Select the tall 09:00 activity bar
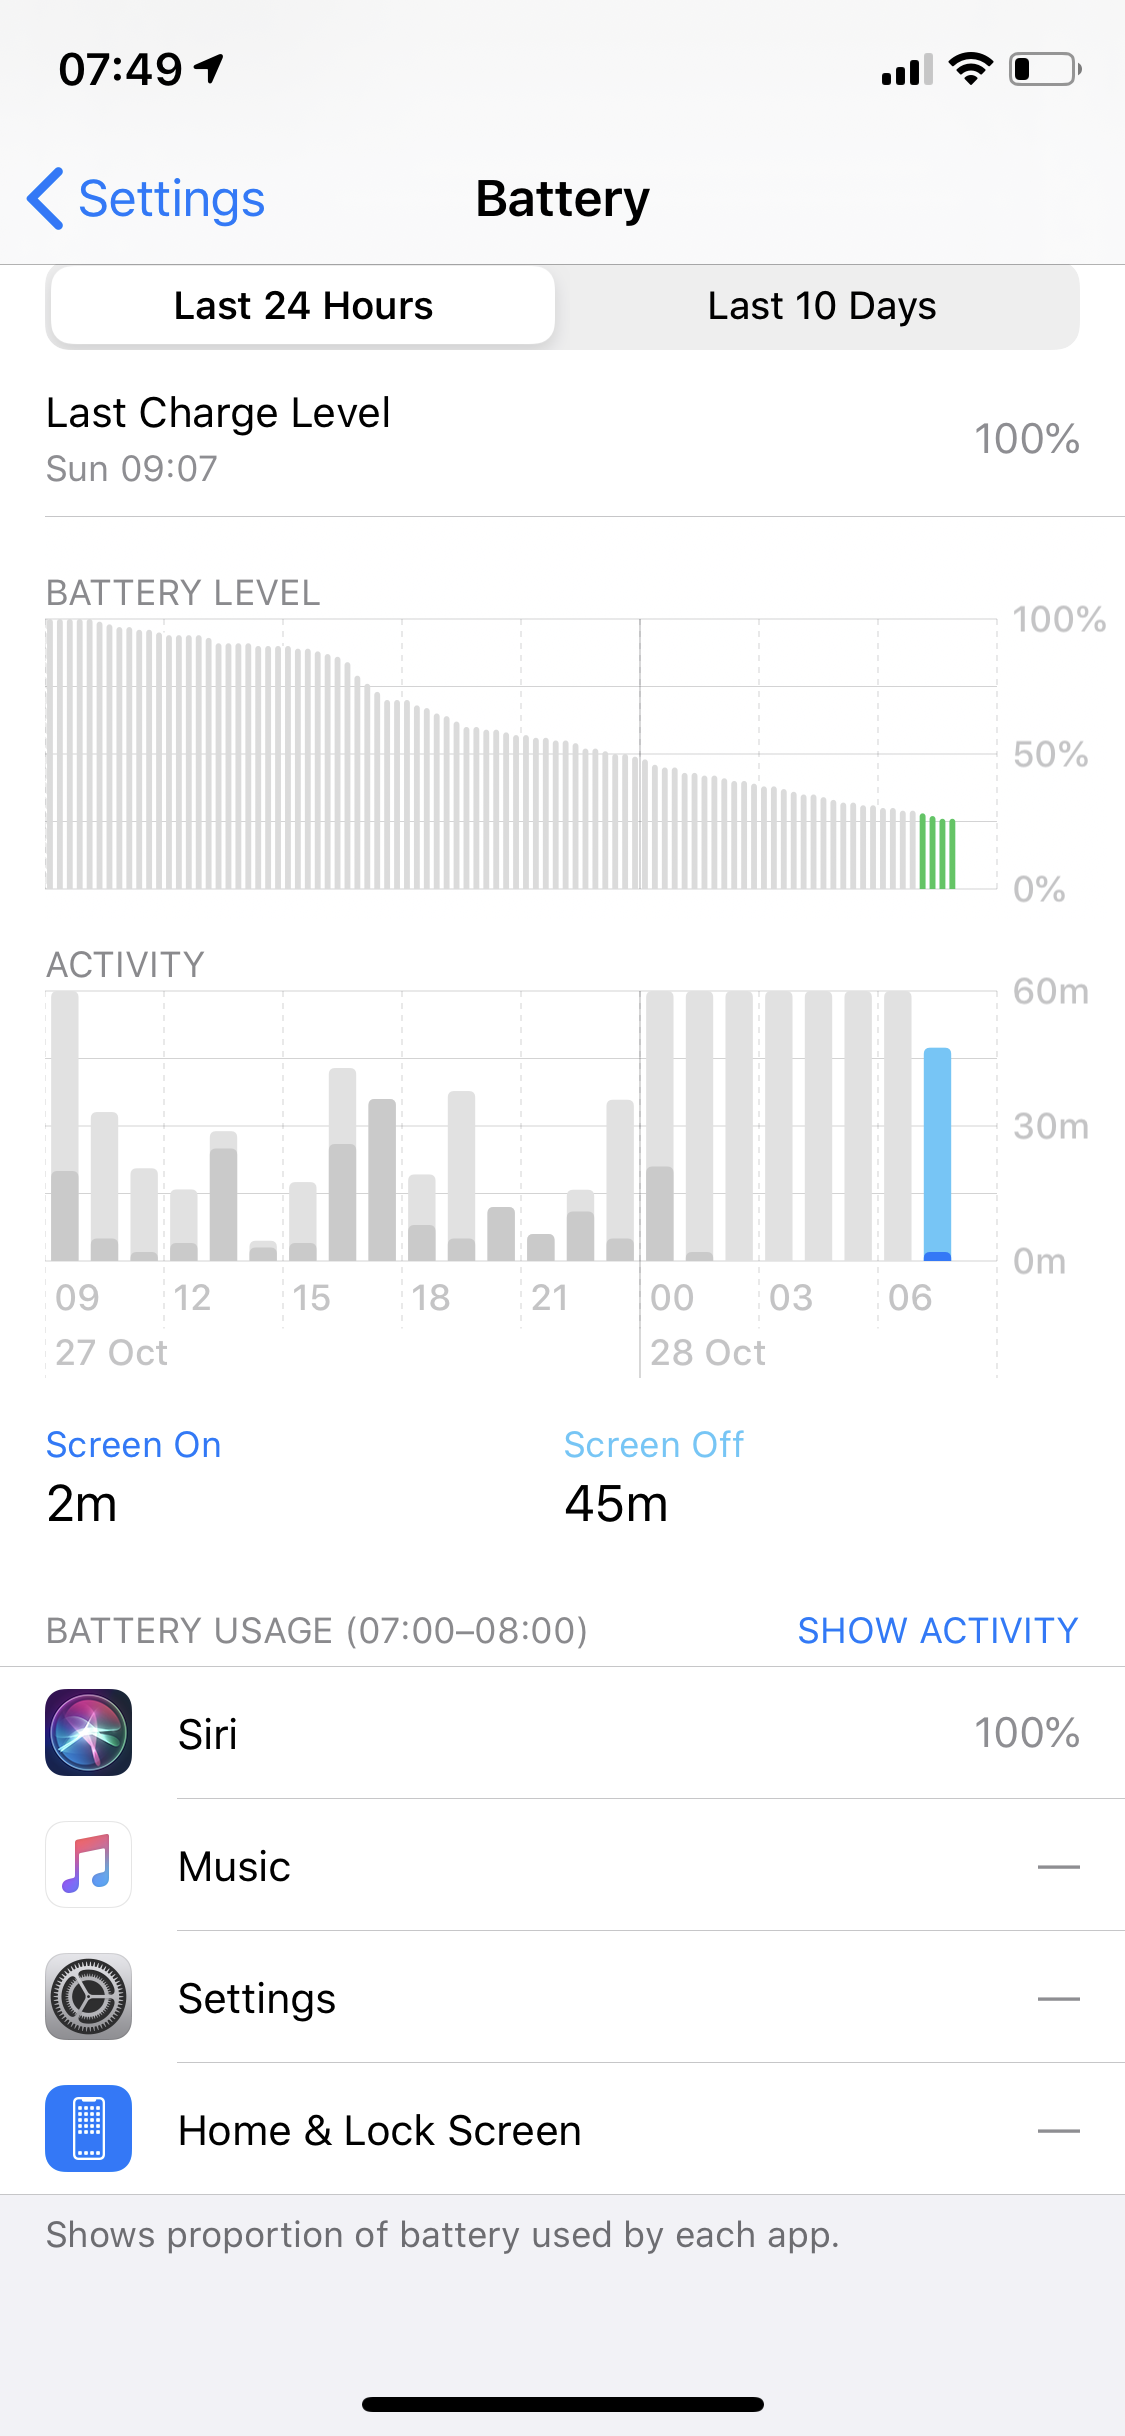This screenshot has height=2436, width=1125. pos(65,1125)
